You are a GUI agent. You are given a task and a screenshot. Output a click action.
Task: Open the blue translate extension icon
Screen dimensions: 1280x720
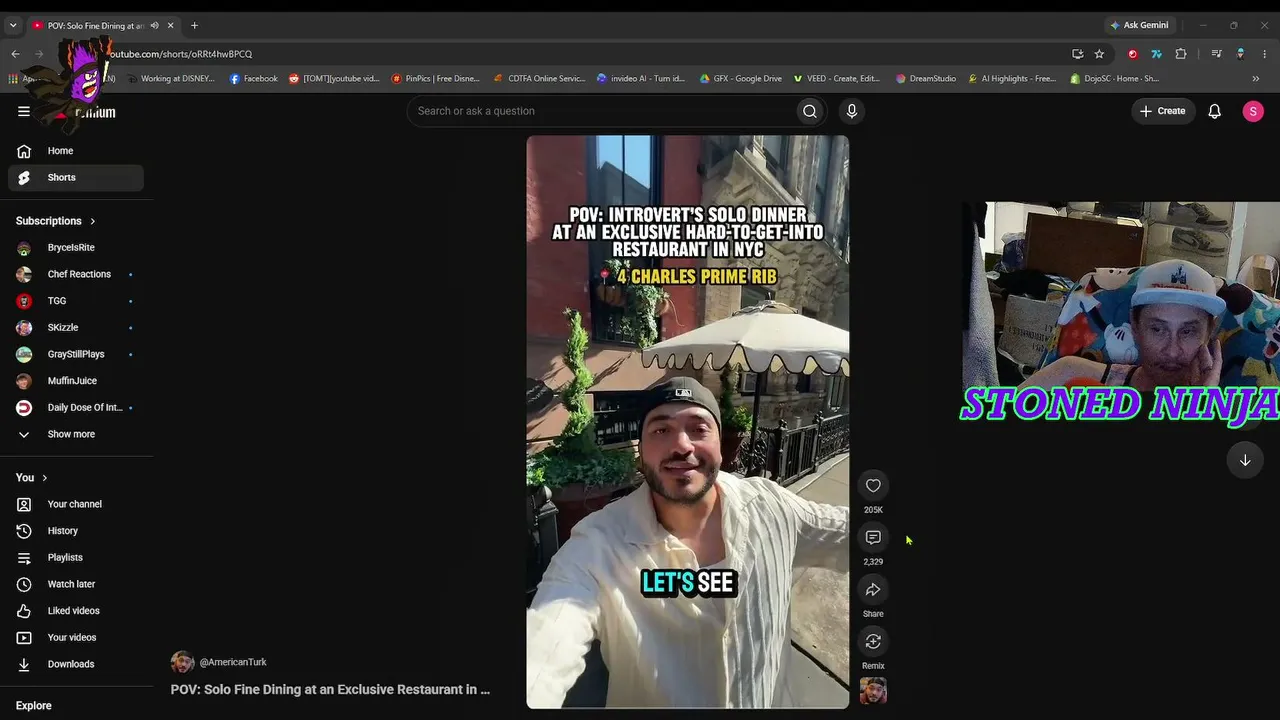coord(1156,54)
